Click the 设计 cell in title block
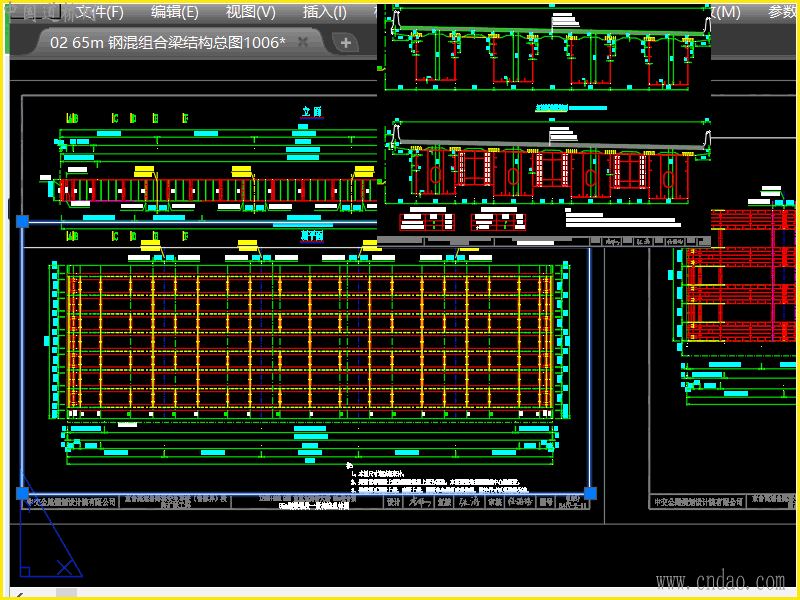Screen dimensions: 800x600 (393, 502)
